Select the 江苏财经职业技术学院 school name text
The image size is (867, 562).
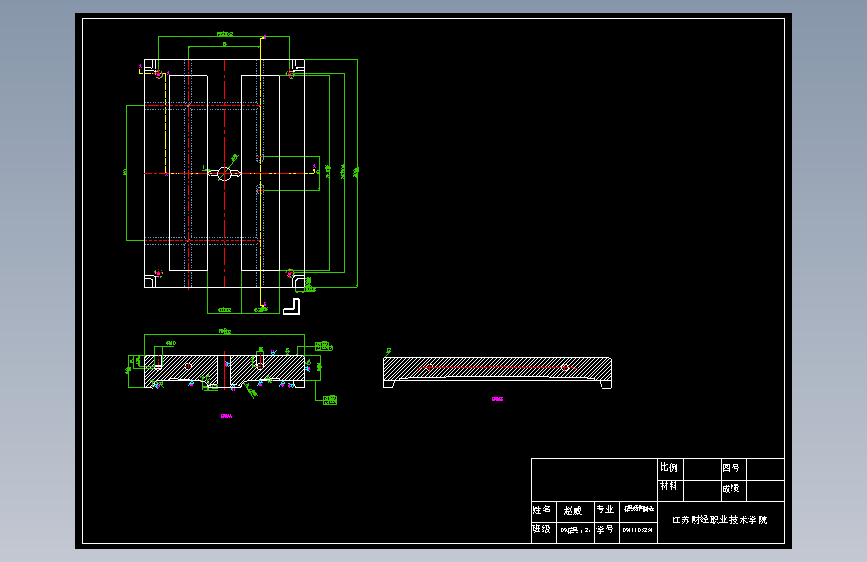point(719,520)
